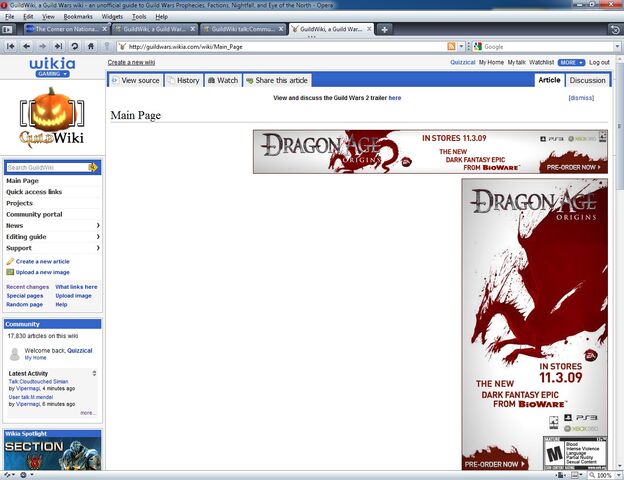Click the GuildWiki pumpkin logo

point(52,118)
